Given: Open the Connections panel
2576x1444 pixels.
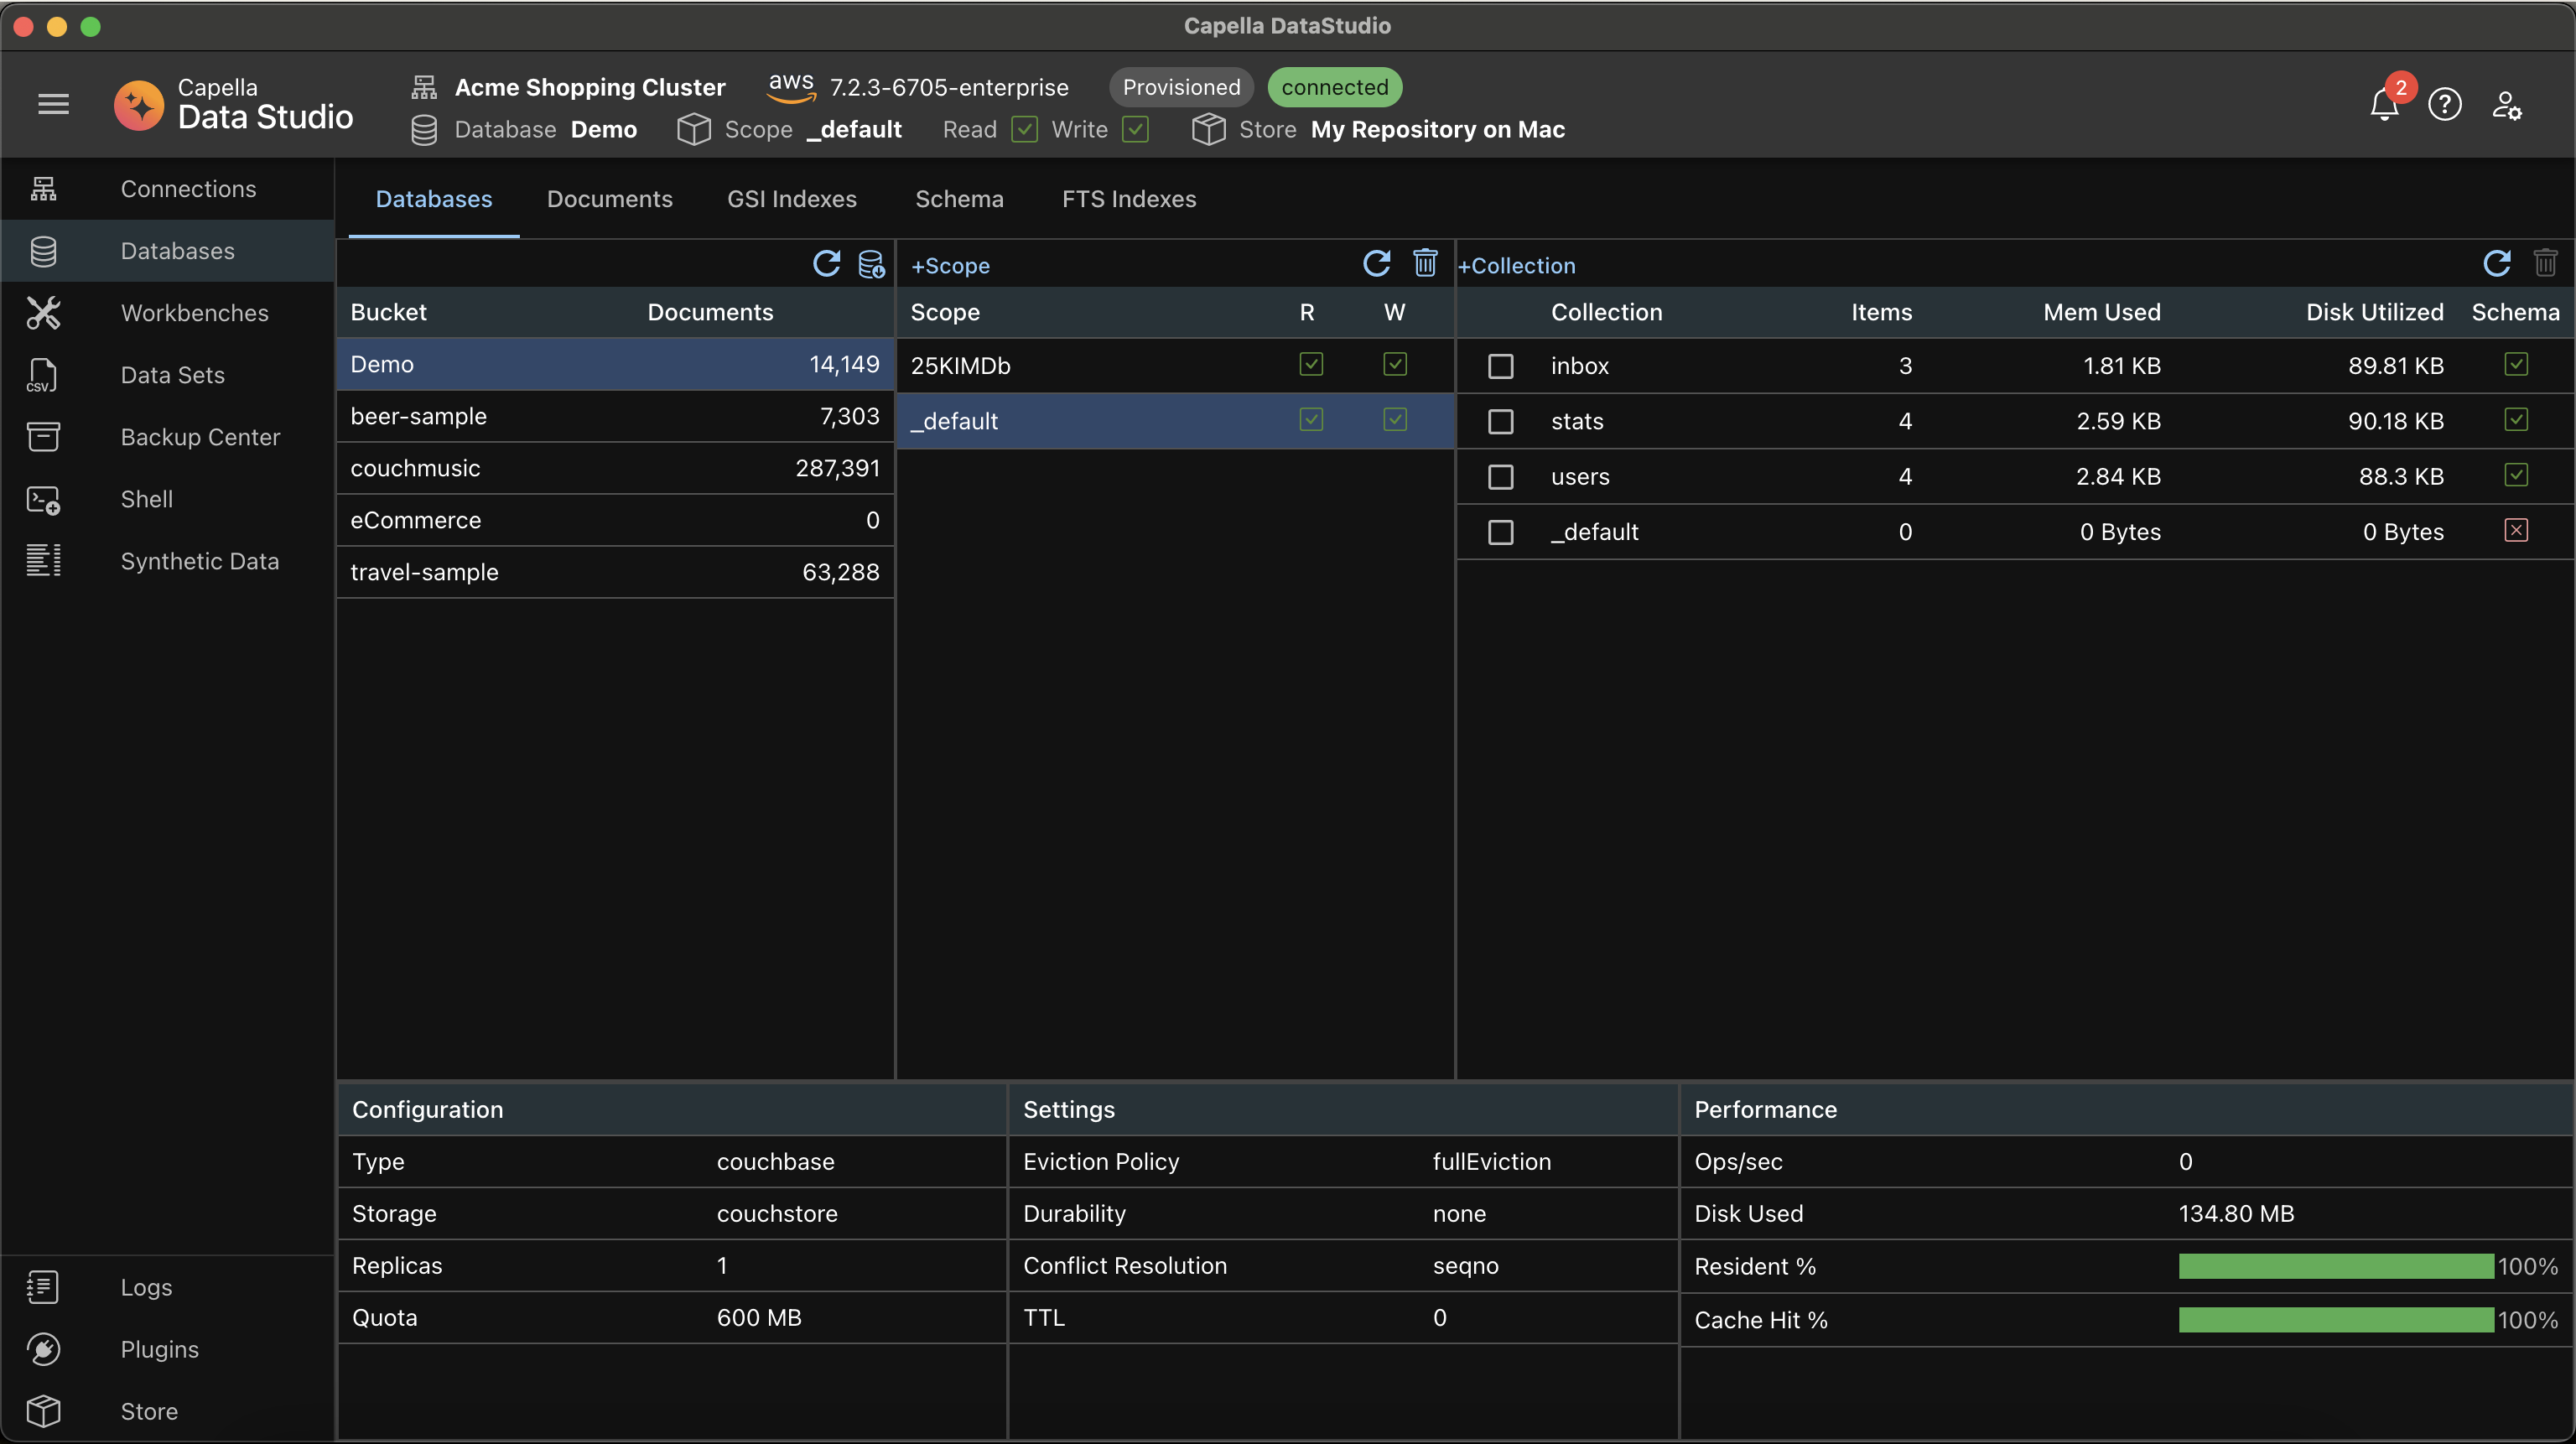Looking at the screenshot, I should click(x=188, y=190).
